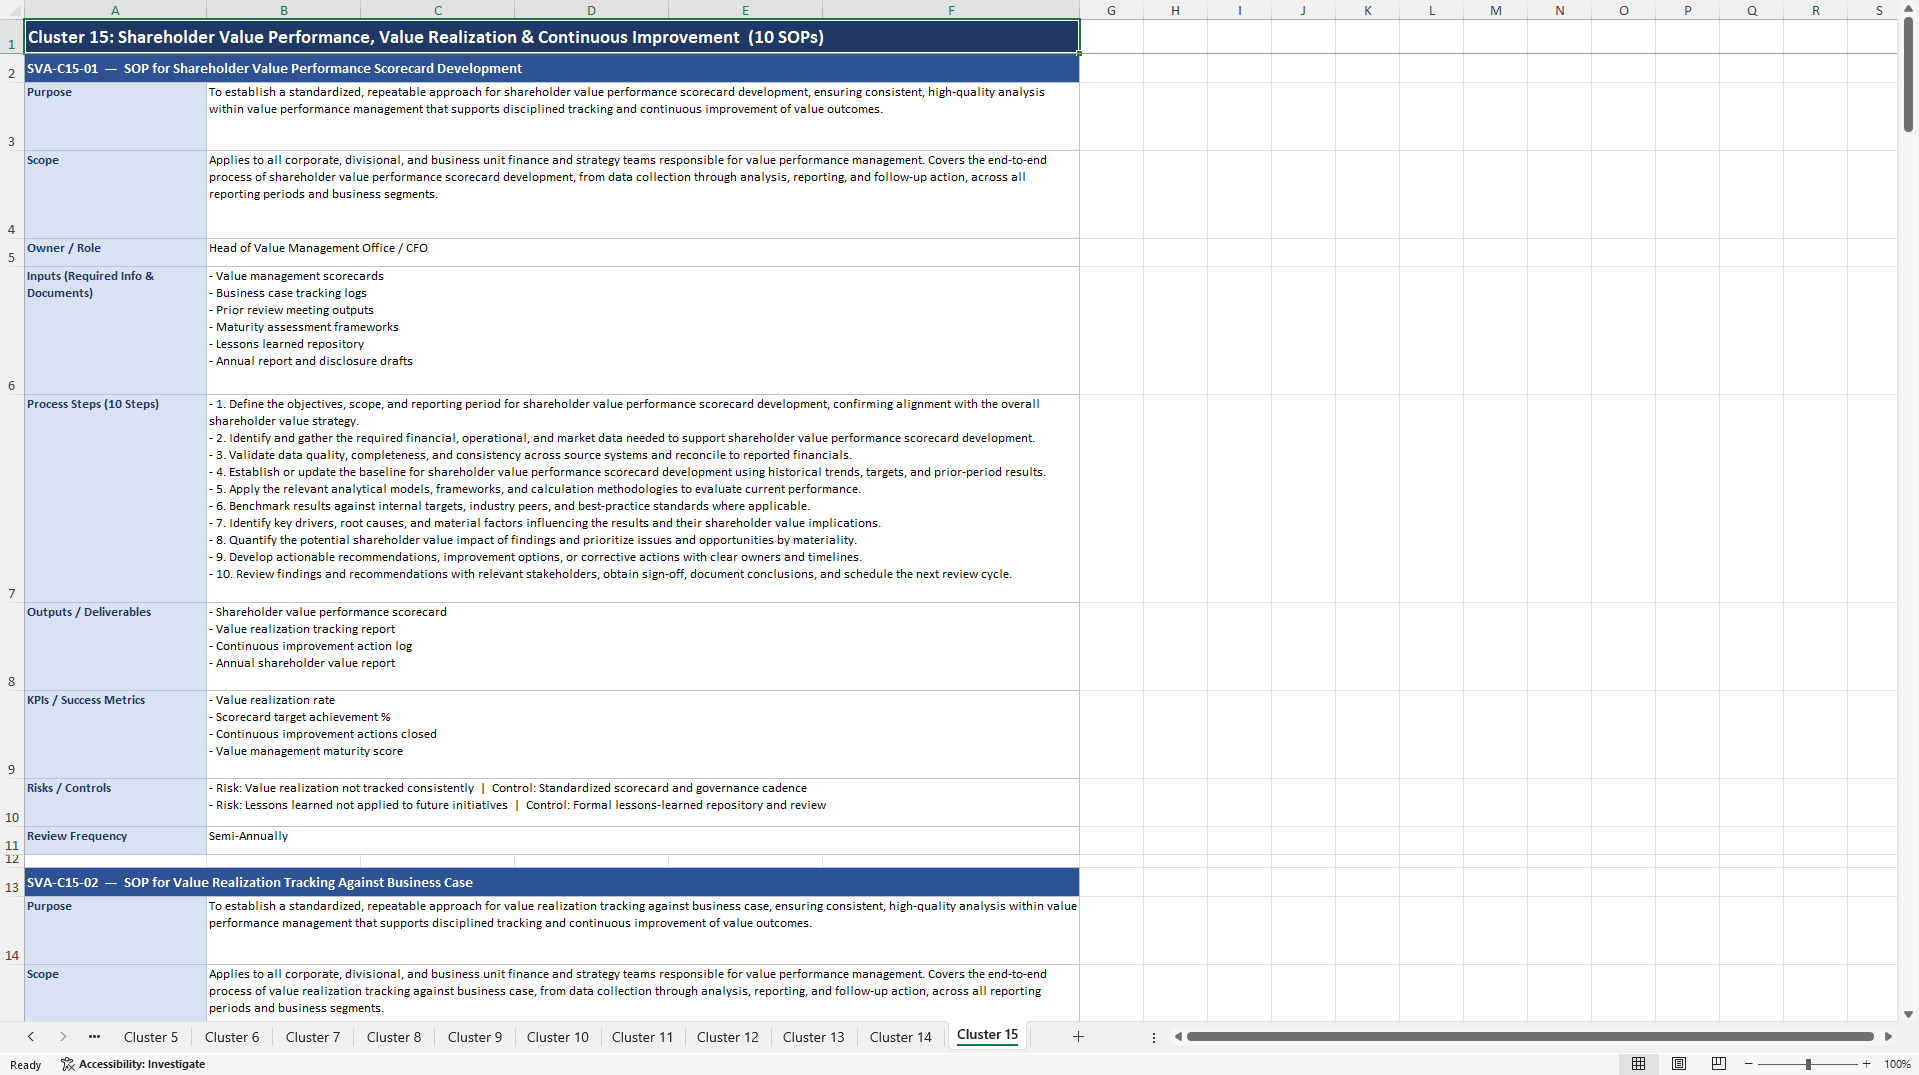Click the vertical scrollbar thumb
1919x1075 pixels.
tap(1908, 75)
